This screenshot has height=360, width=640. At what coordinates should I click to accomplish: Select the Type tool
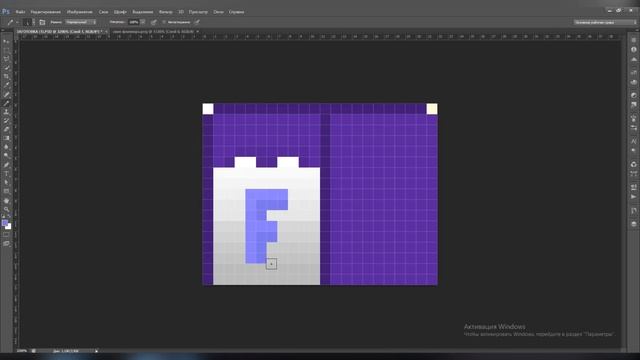6,174
